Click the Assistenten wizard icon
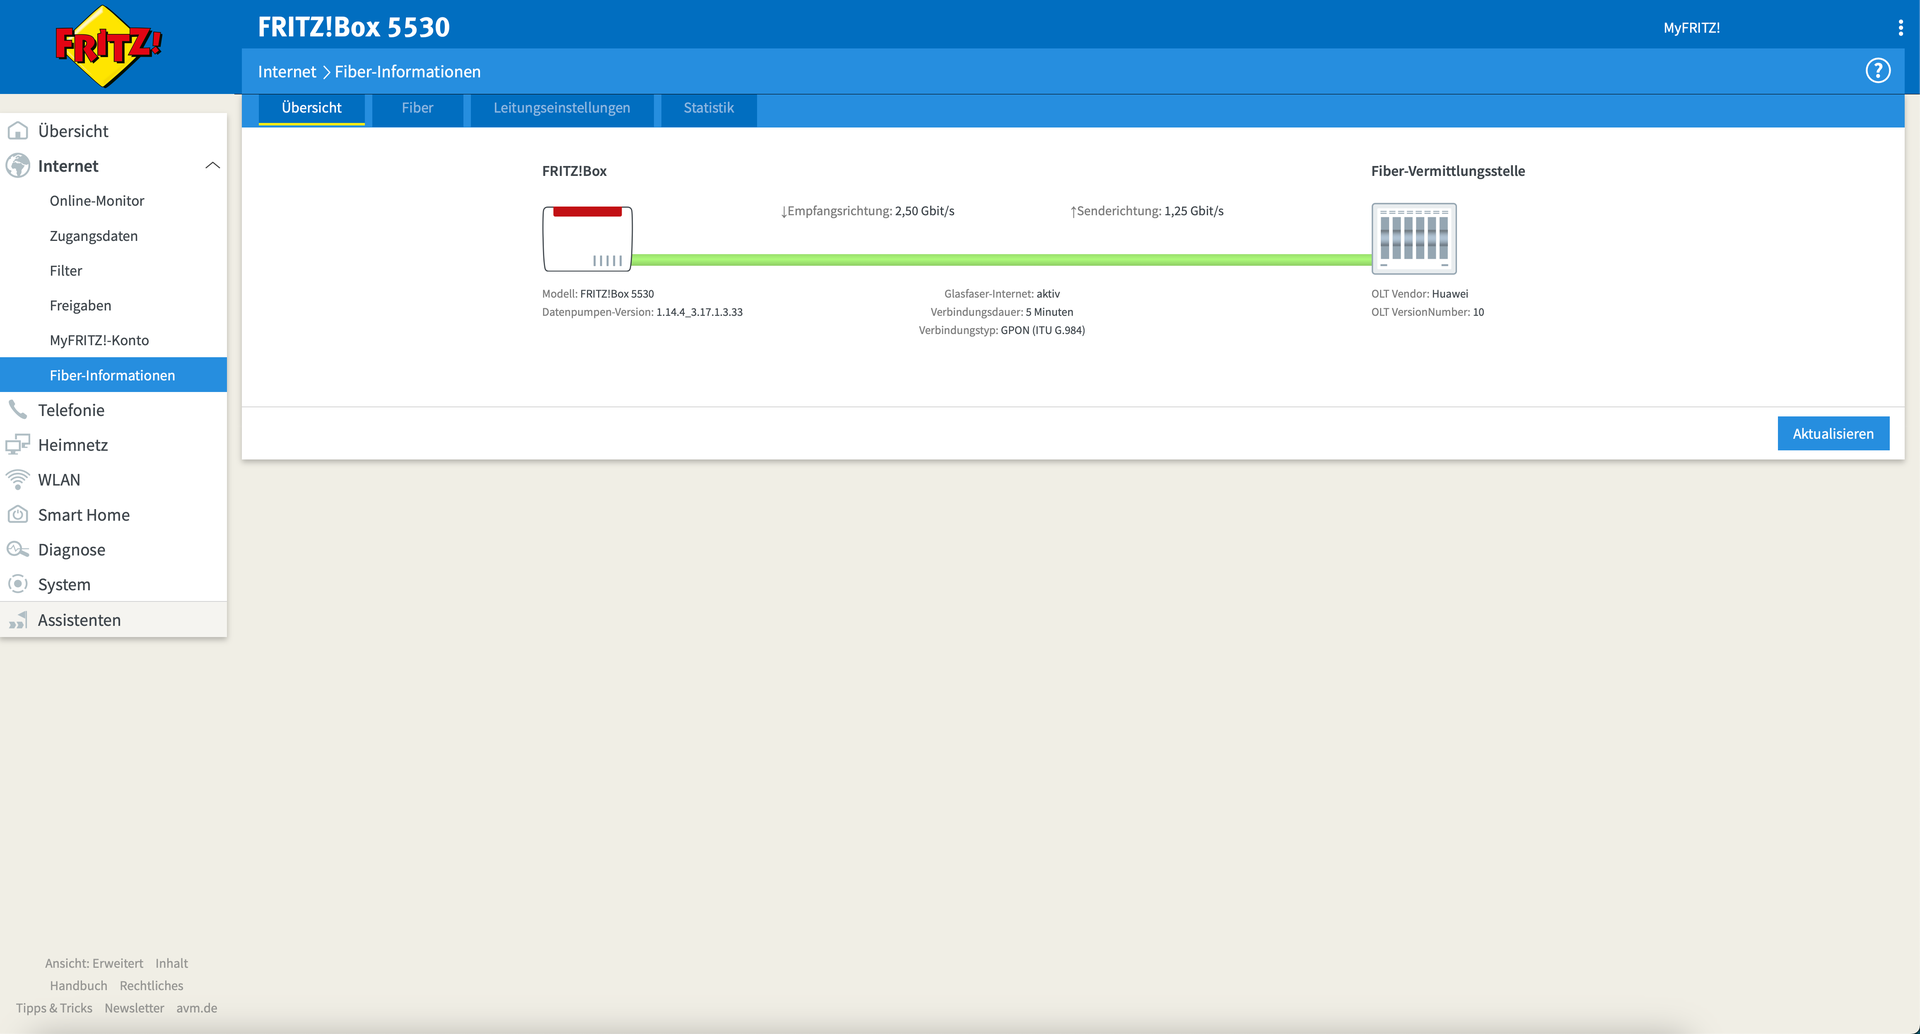The image size is (1920, 1034). click(x=18, y=620)
